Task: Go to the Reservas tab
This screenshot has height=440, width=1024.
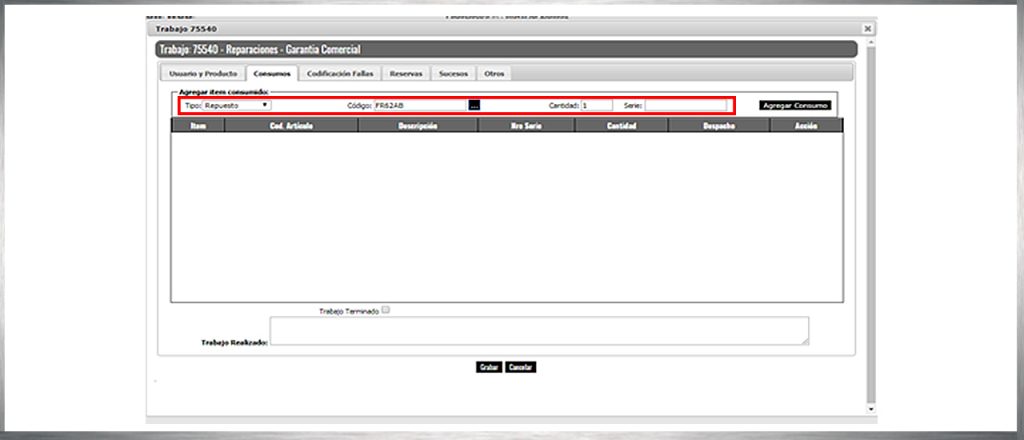Action: pos(406,74)
